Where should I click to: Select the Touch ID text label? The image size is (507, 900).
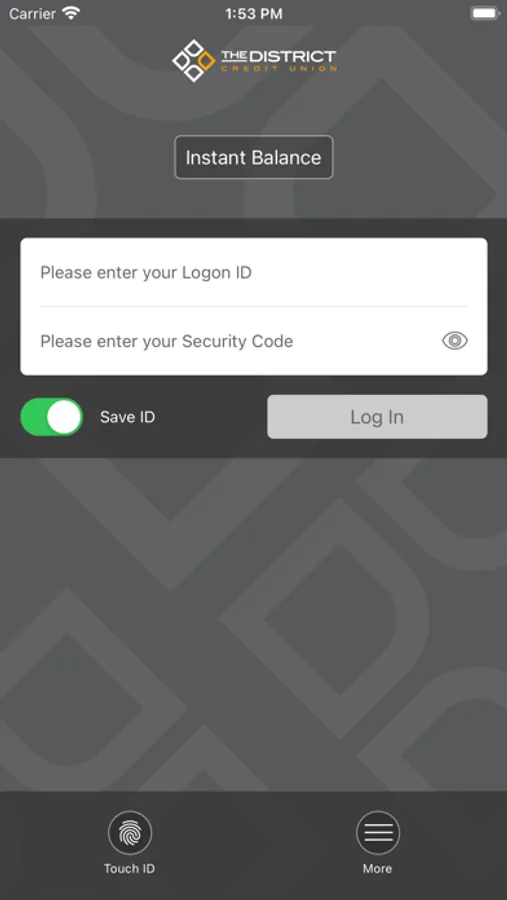(x=129, y=868)
